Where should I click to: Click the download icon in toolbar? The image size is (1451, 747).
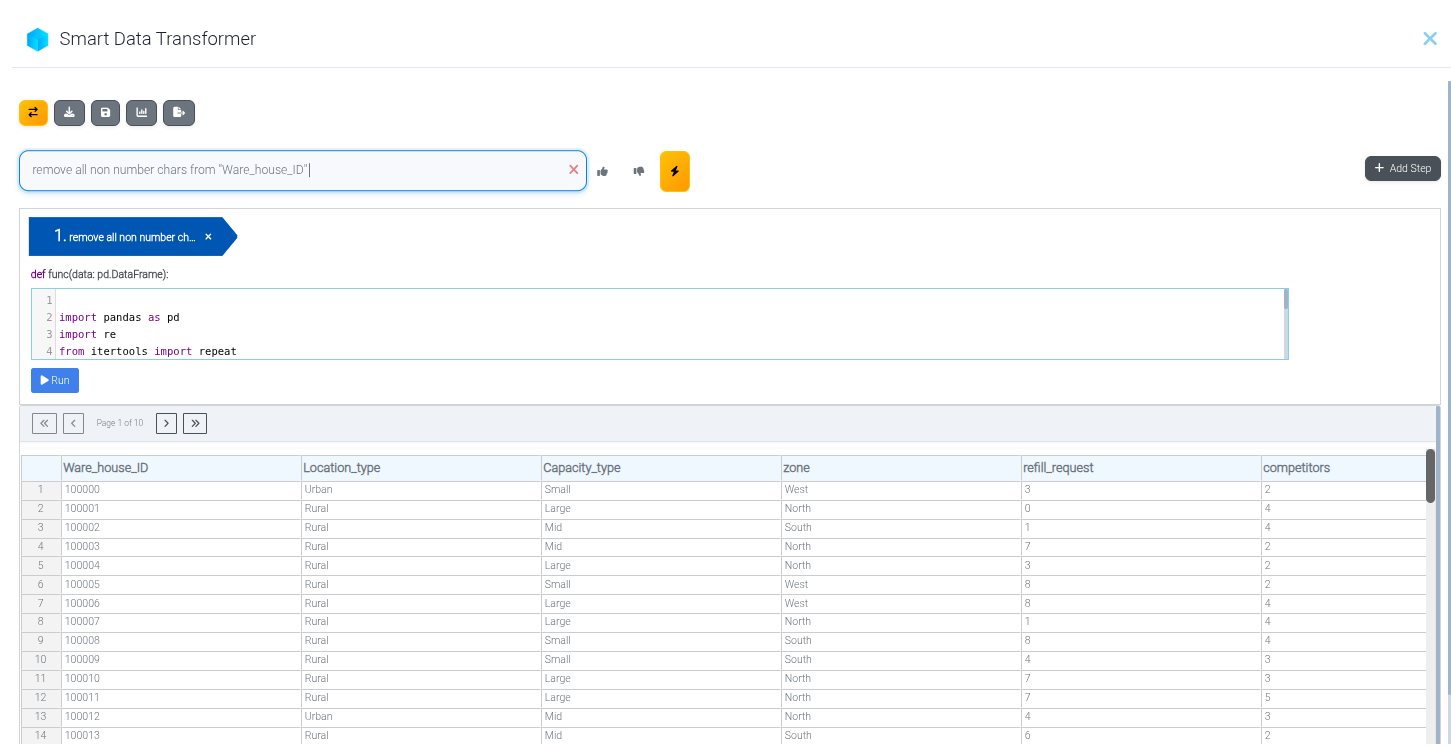(x=69, y=113)
